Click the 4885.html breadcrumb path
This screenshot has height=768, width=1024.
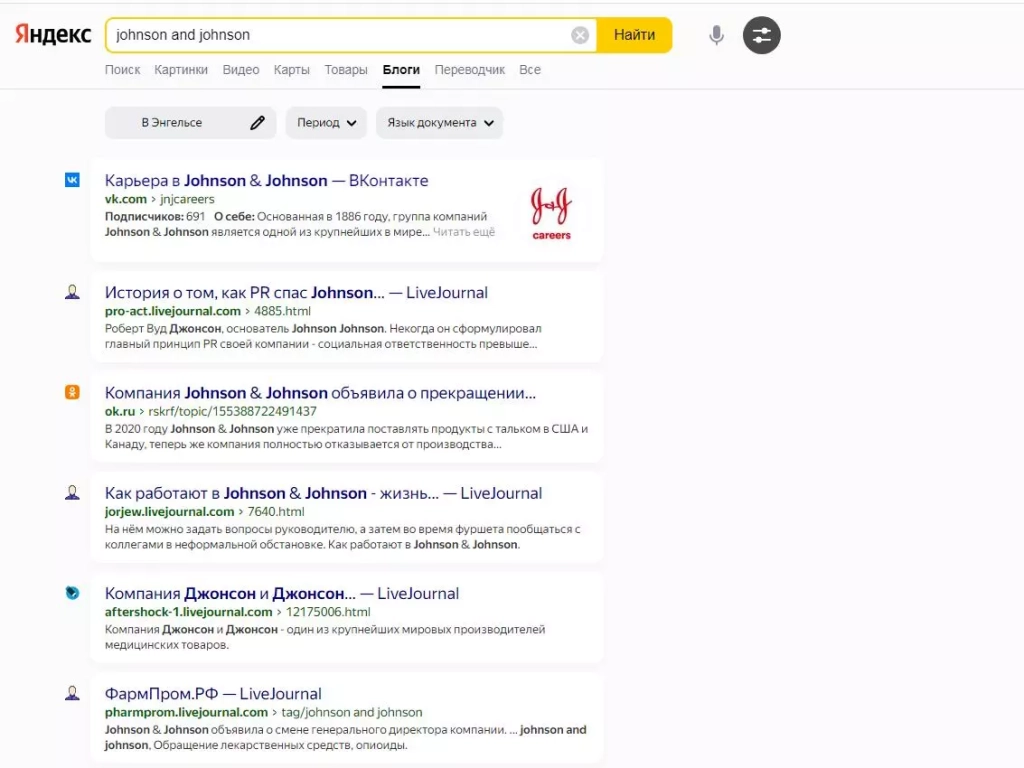(x=282, y=312)
